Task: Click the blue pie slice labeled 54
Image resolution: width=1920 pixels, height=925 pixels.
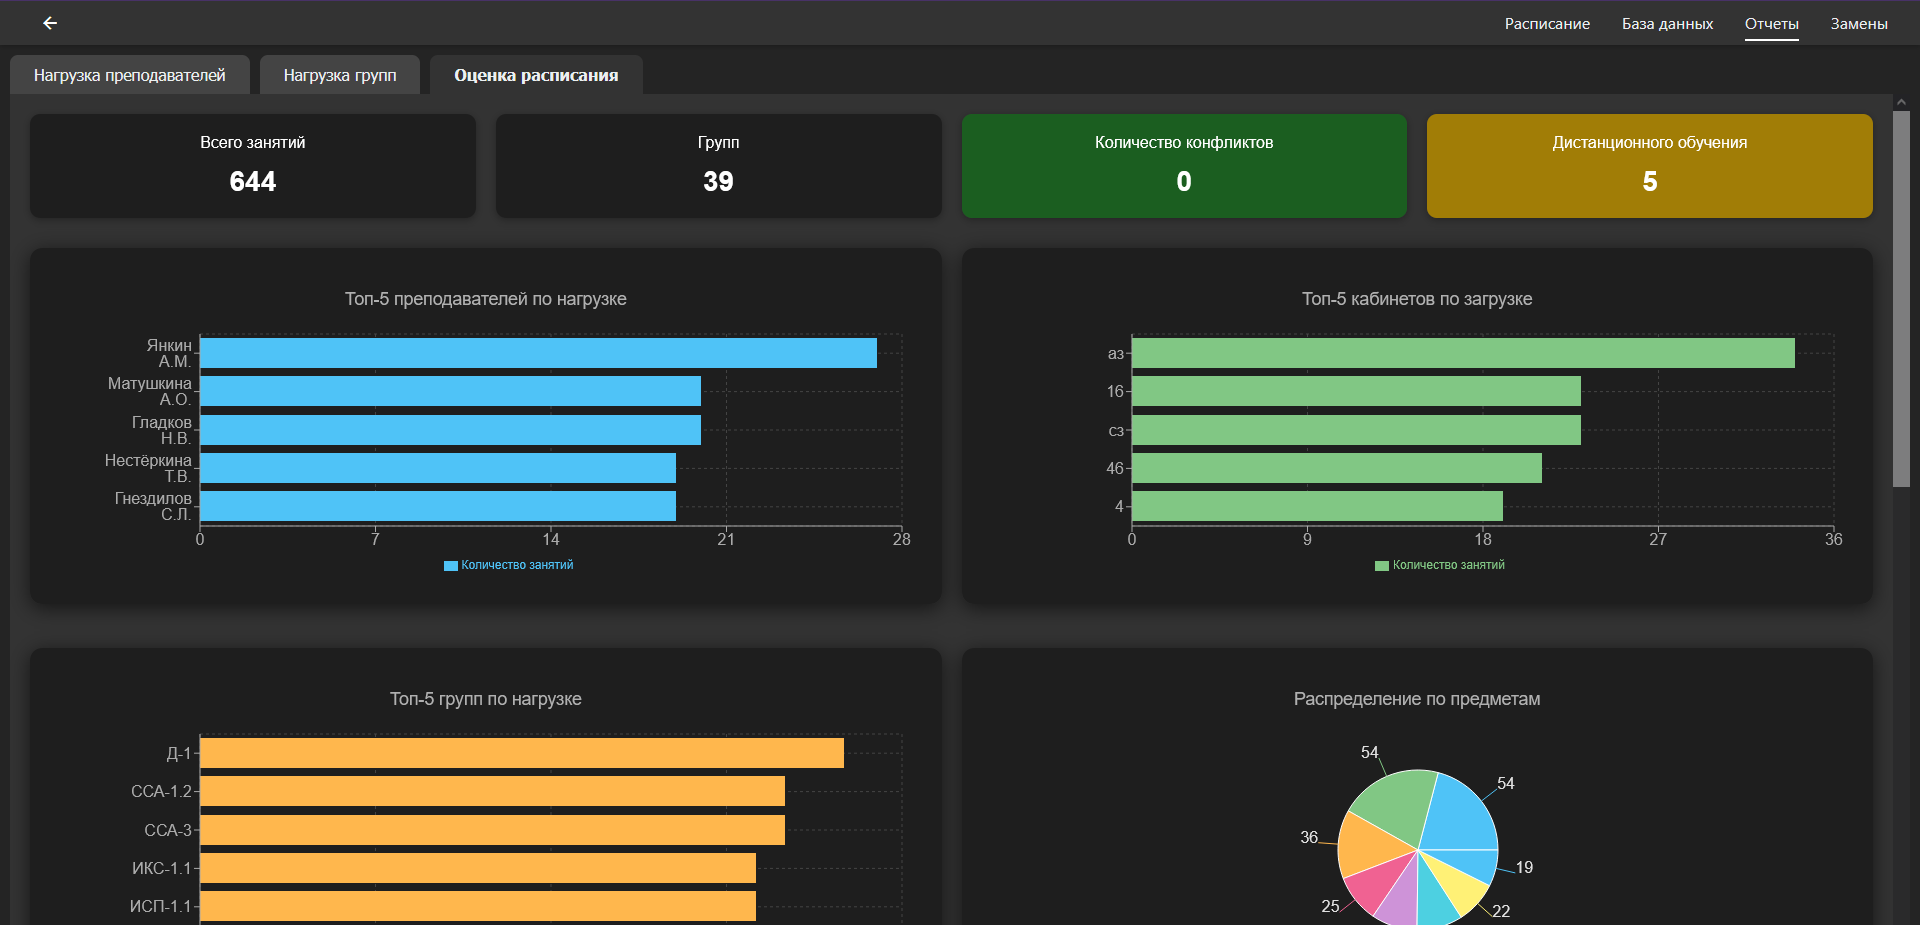Action: 1460,810
